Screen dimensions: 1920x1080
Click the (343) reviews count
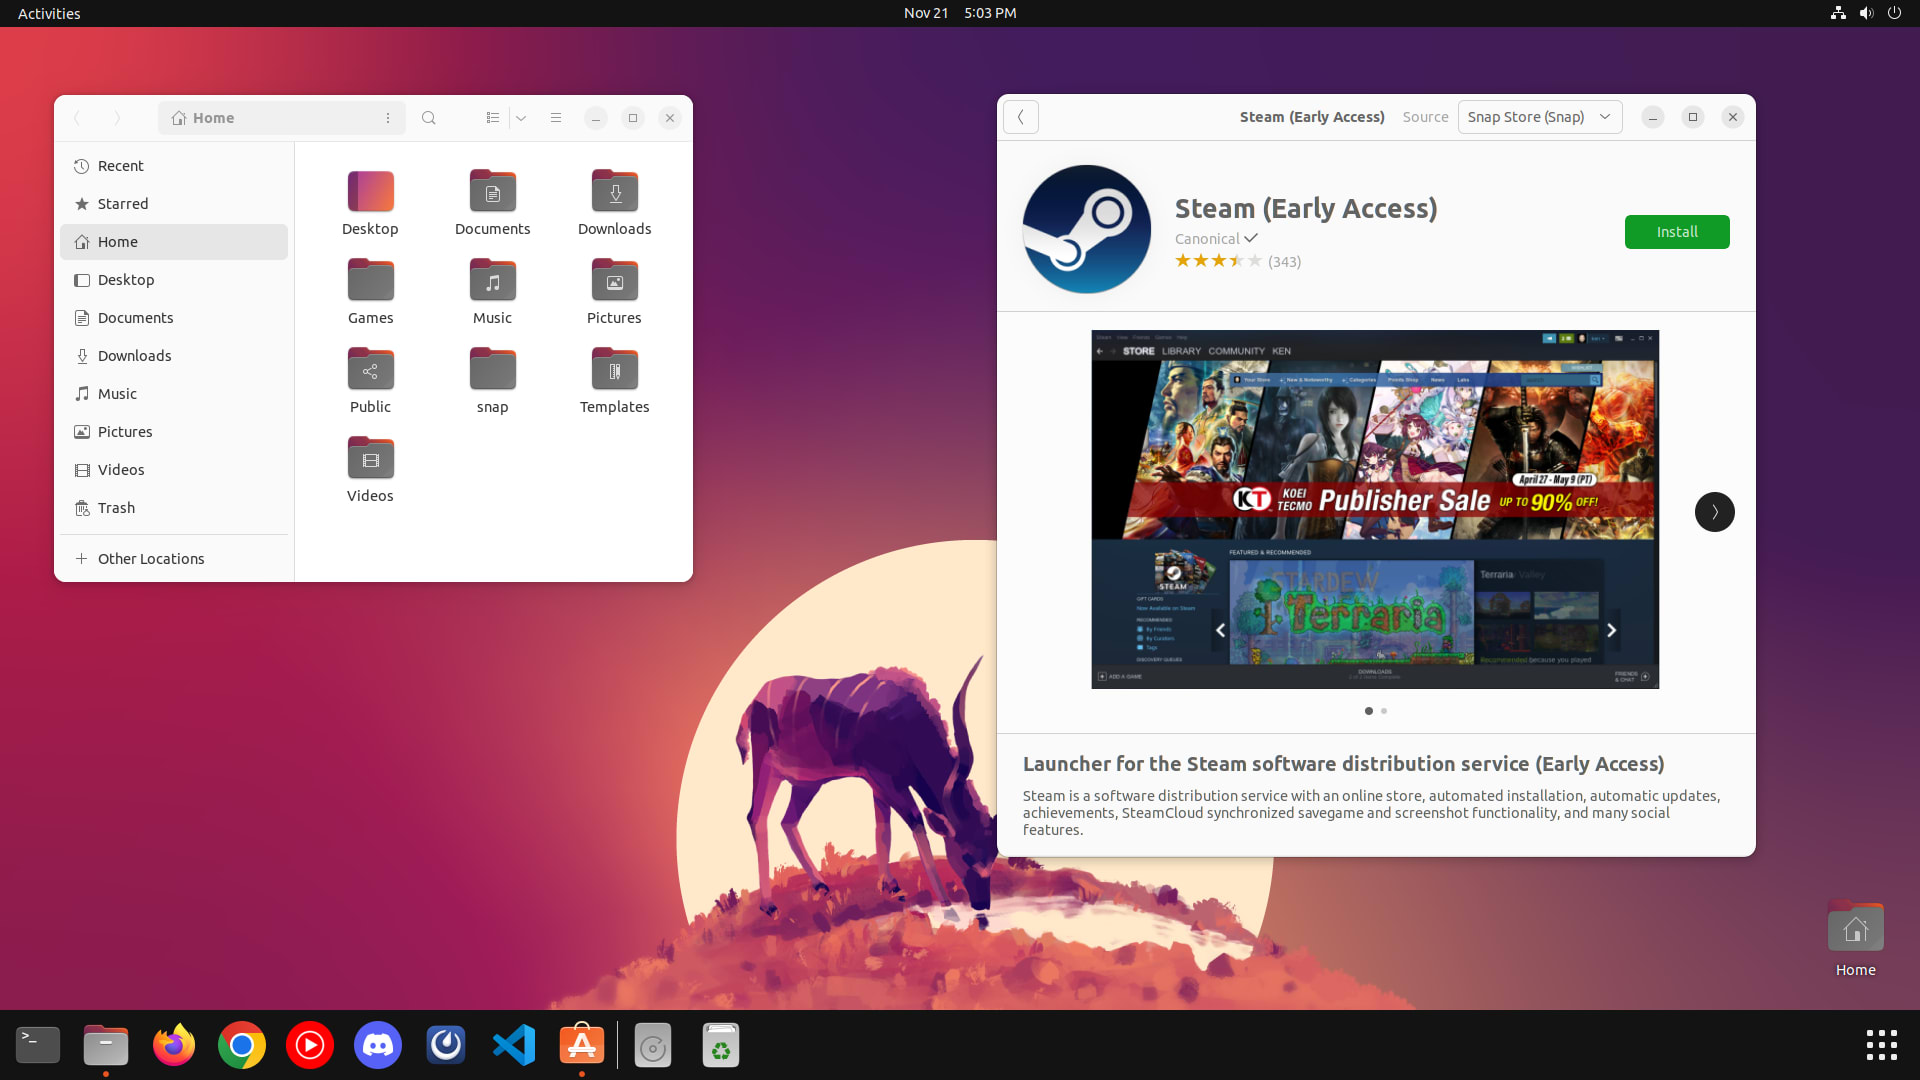coord(1284,262)
